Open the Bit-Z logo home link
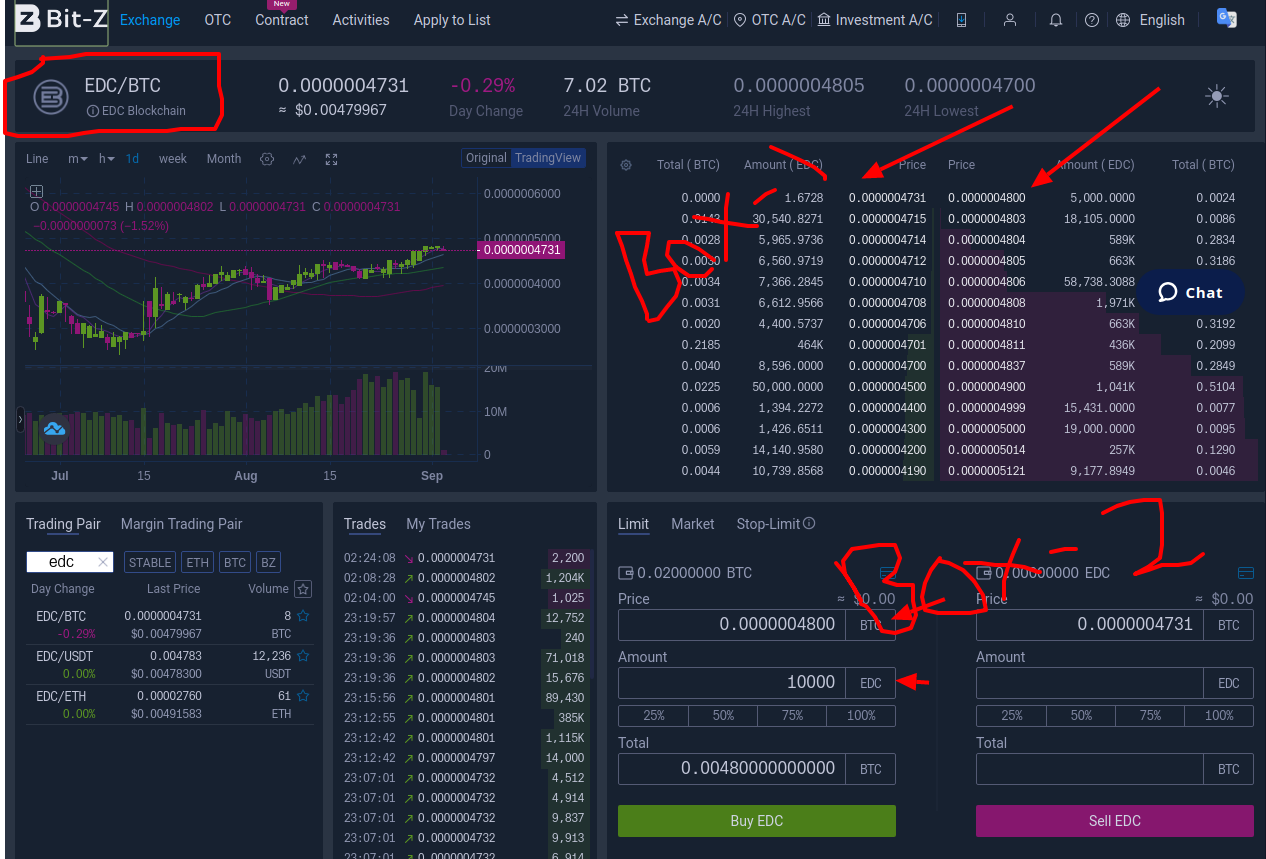This screenshot has width=1266, height=859. [62, 19]
